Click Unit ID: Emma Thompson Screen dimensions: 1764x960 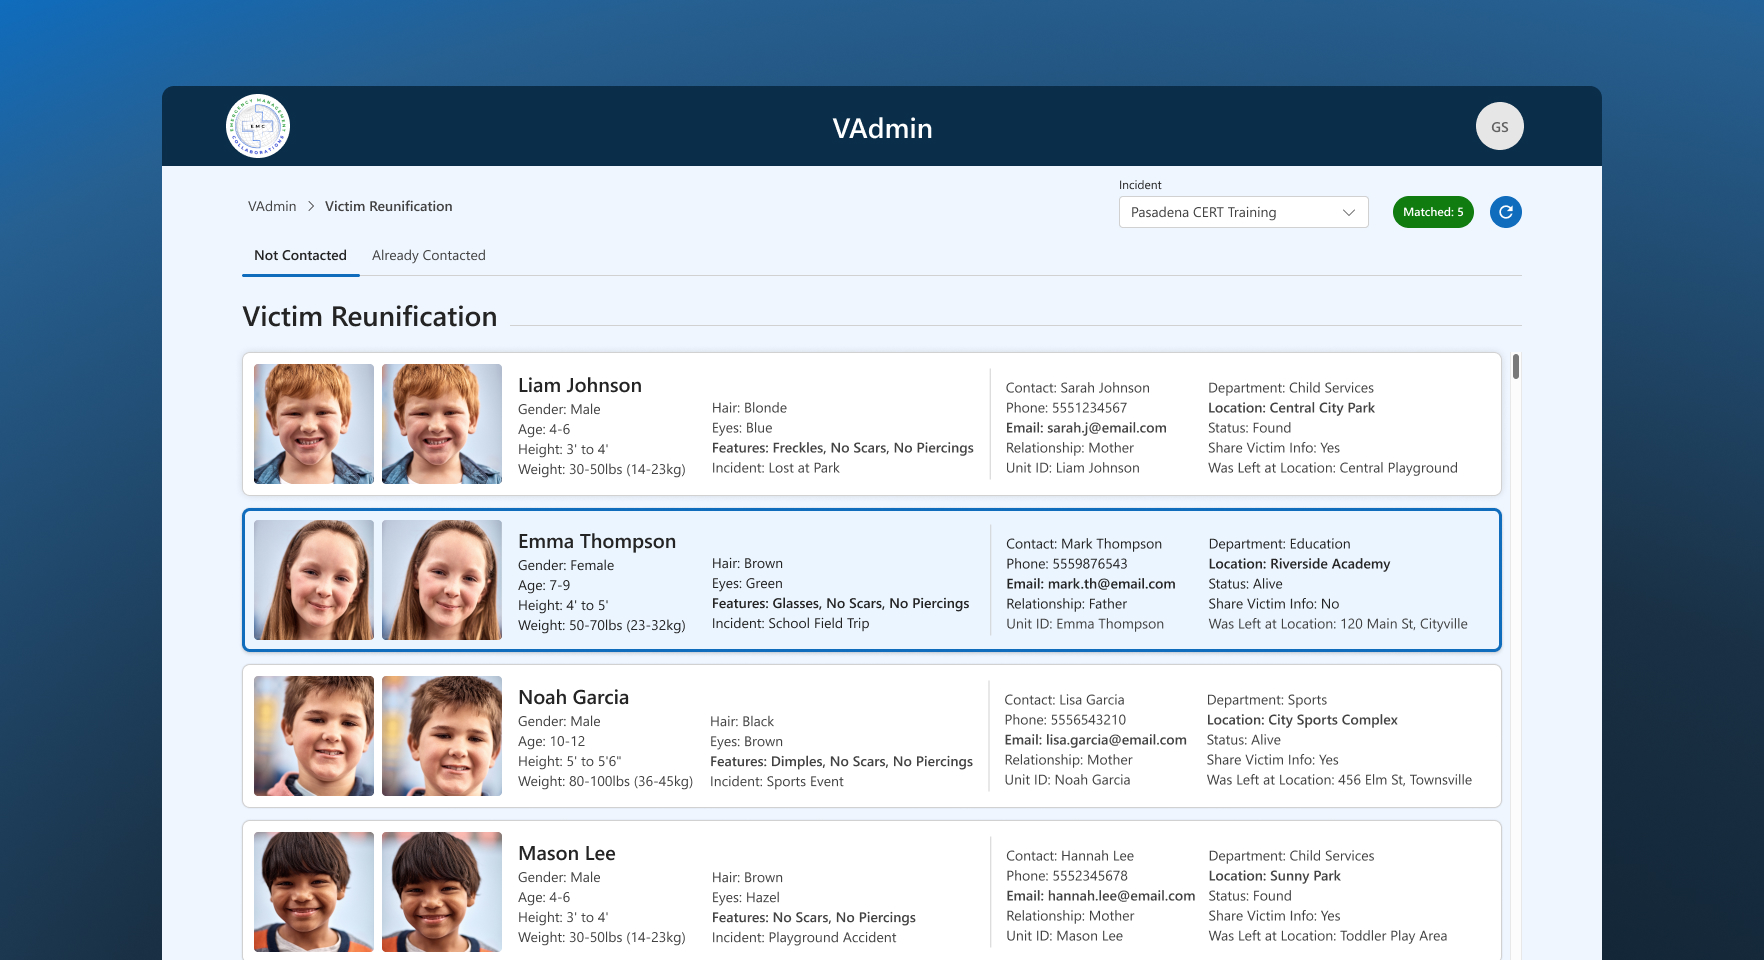(x=1085, y=624)
